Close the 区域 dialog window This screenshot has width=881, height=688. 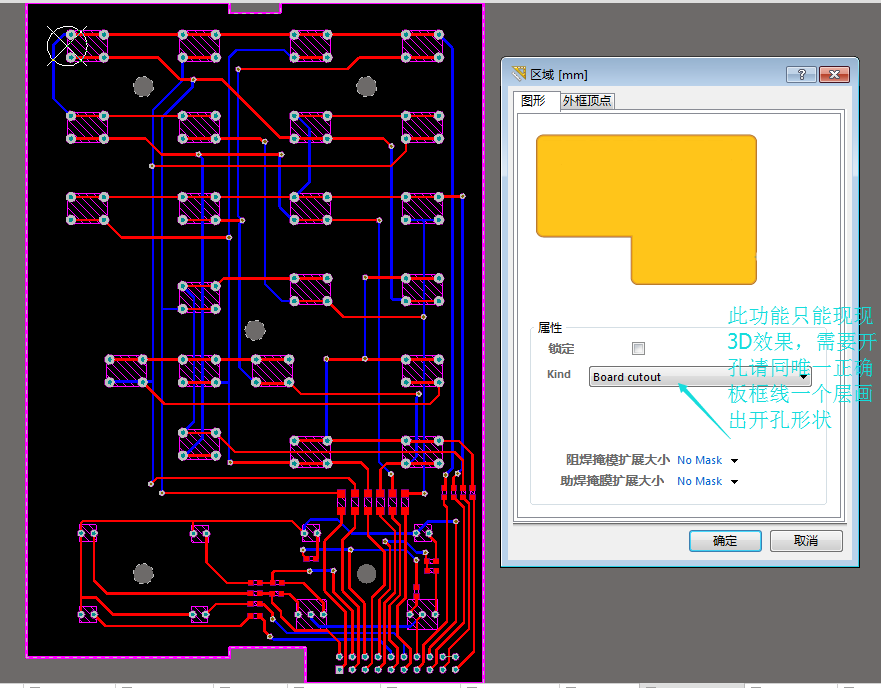pyautogui.click(x=834, y=74)
